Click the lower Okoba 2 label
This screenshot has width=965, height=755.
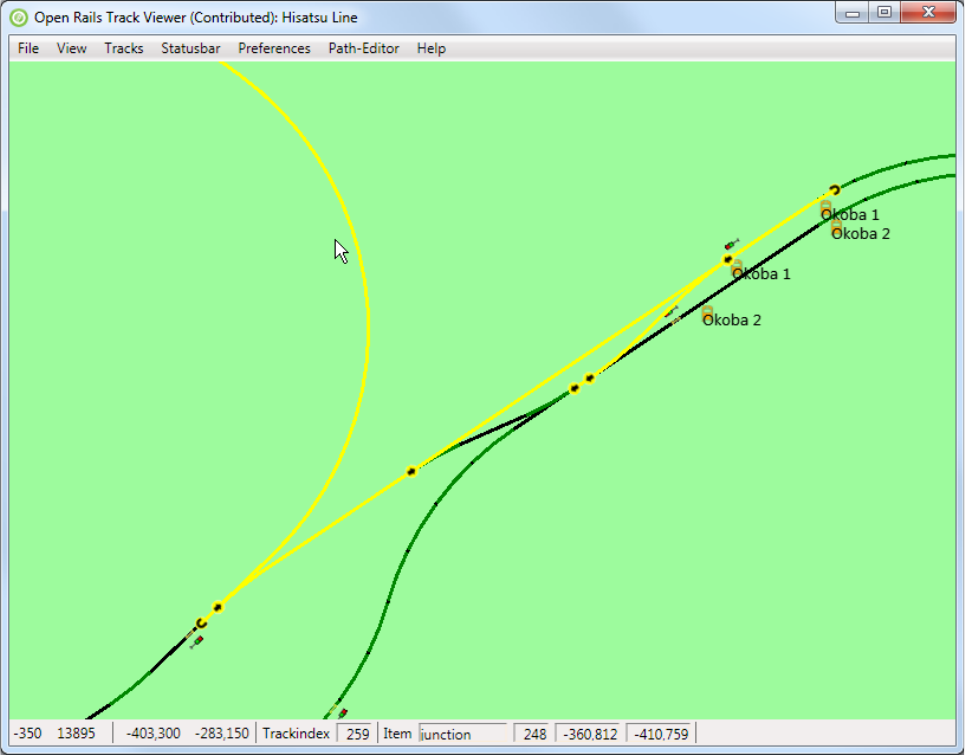click(732, 320)
